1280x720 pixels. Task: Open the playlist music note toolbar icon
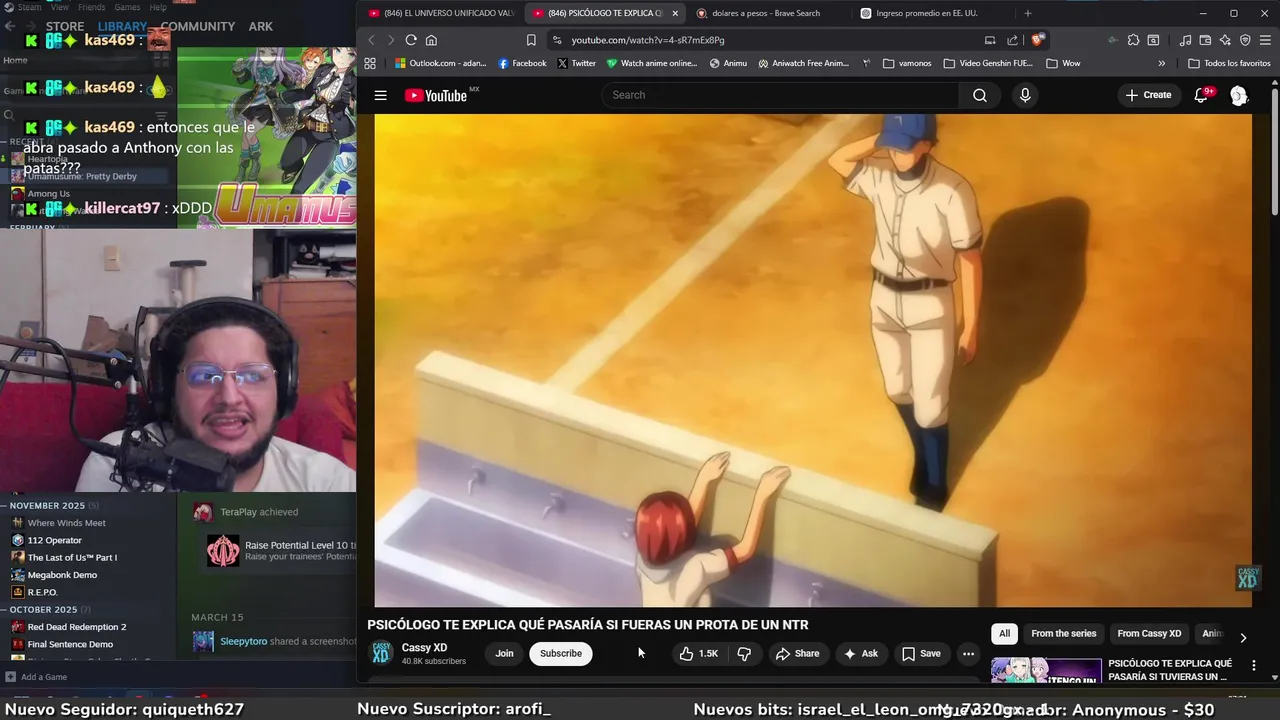tap(1185, 40)
